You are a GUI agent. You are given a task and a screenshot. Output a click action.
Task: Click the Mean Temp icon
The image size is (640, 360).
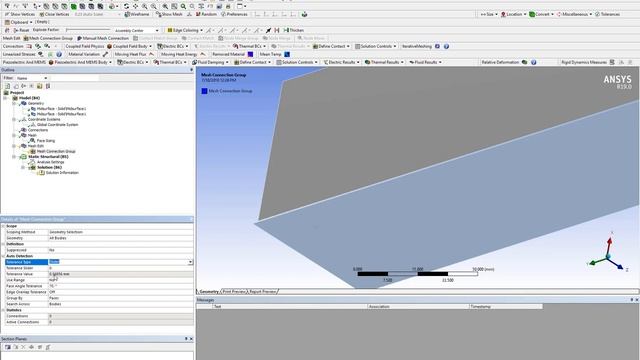tap(287, 54)
